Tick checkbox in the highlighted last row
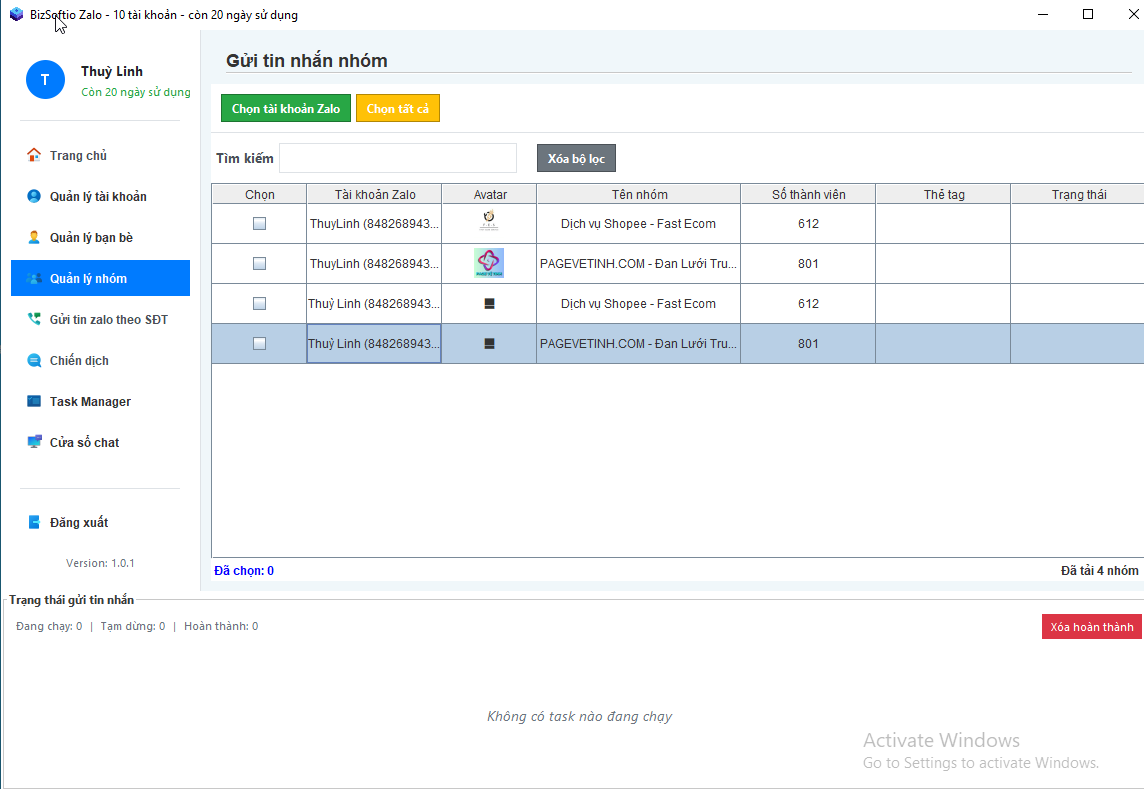 pyautogui.click(x=259, y=344)
